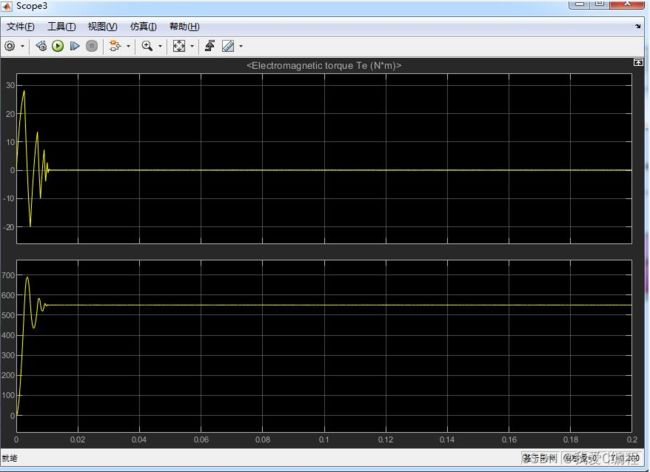Expand the measurements dropdown arrow
650x472 pixels.
241,46
